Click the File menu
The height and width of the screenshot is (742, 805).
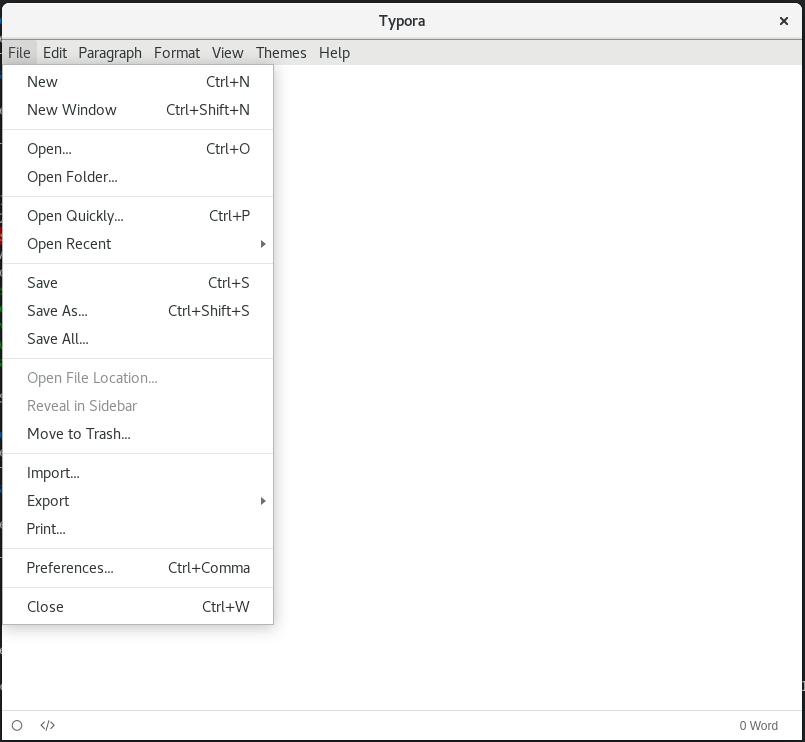tap(20, 53)
